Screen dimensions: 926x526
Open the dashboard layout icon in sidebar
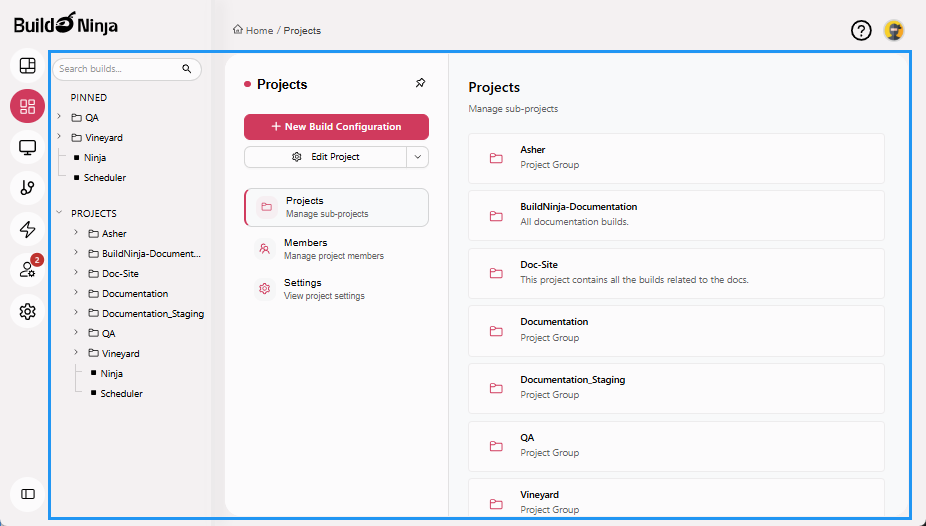pos(27,66)
